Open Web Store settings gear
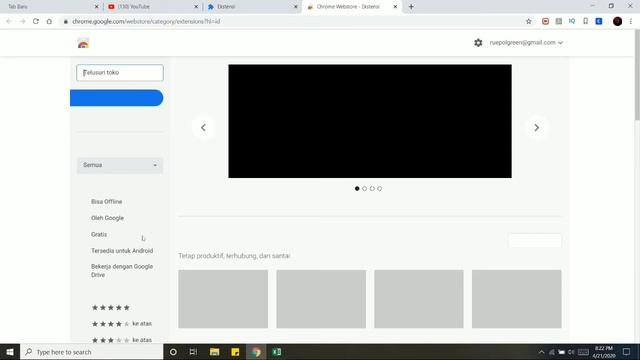This screenshot has height=360, width=640. click(478, 42)
